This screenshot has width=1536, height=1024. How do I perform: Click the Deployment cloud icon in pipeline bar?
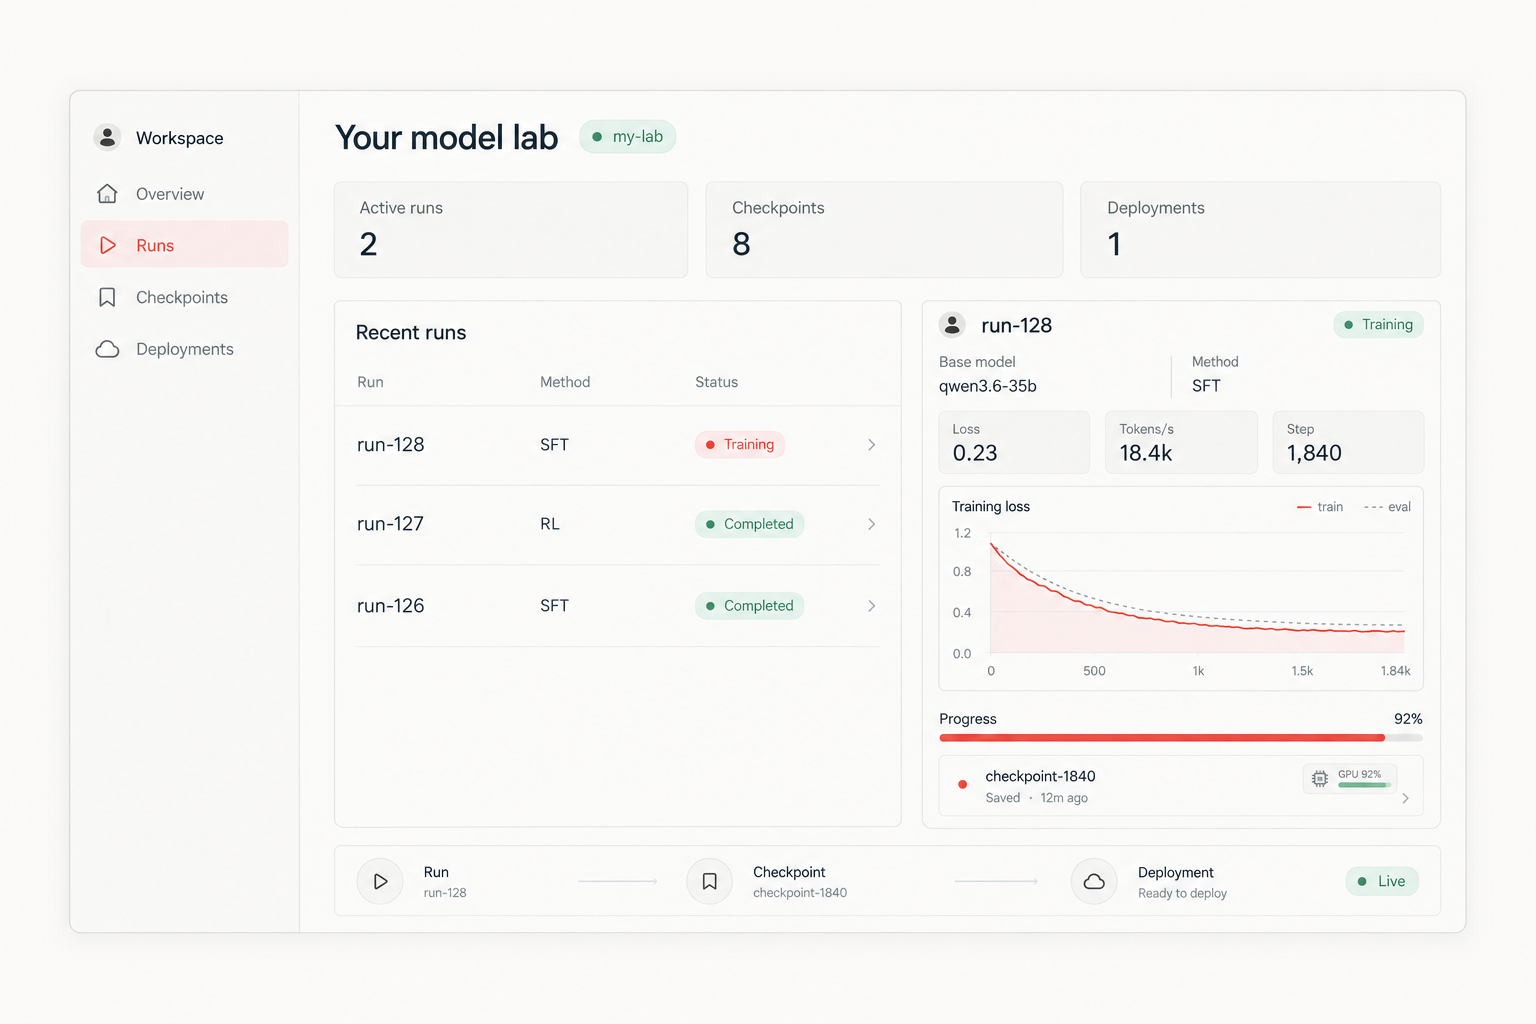(1094, 881)
